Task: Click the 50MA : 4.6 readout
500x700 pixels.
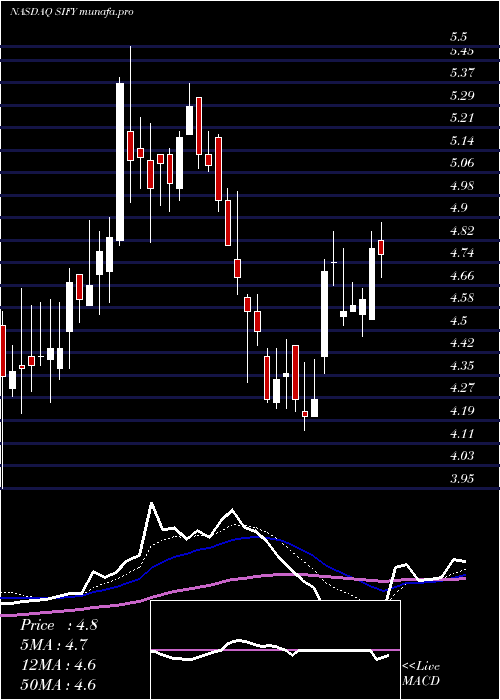Action: 58,685
